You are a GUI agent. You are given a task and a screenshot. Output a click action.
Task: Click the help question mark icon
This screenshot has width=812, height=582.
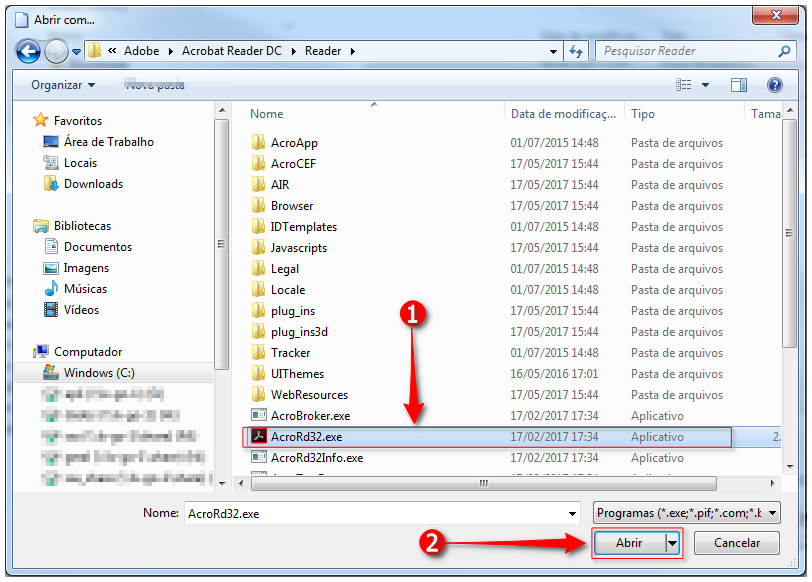(x=775, y=84)
